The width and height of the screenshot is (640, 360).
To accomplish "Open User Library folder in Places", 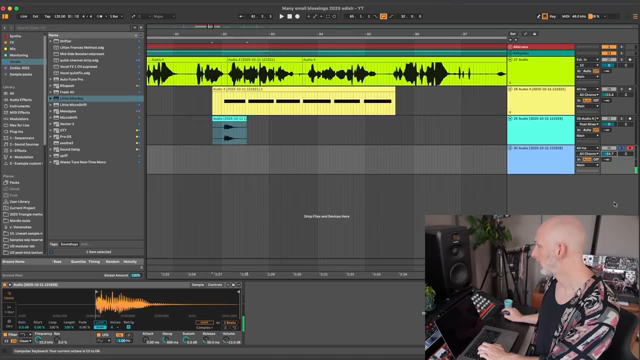I will (20, 202).
